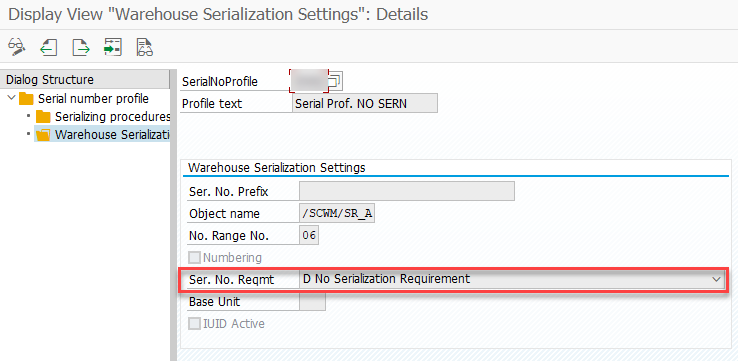Open the Ser. No. Reqmt dropdown arrow
The width and height of the screenshot is (738, 361).
coord(716,280)
